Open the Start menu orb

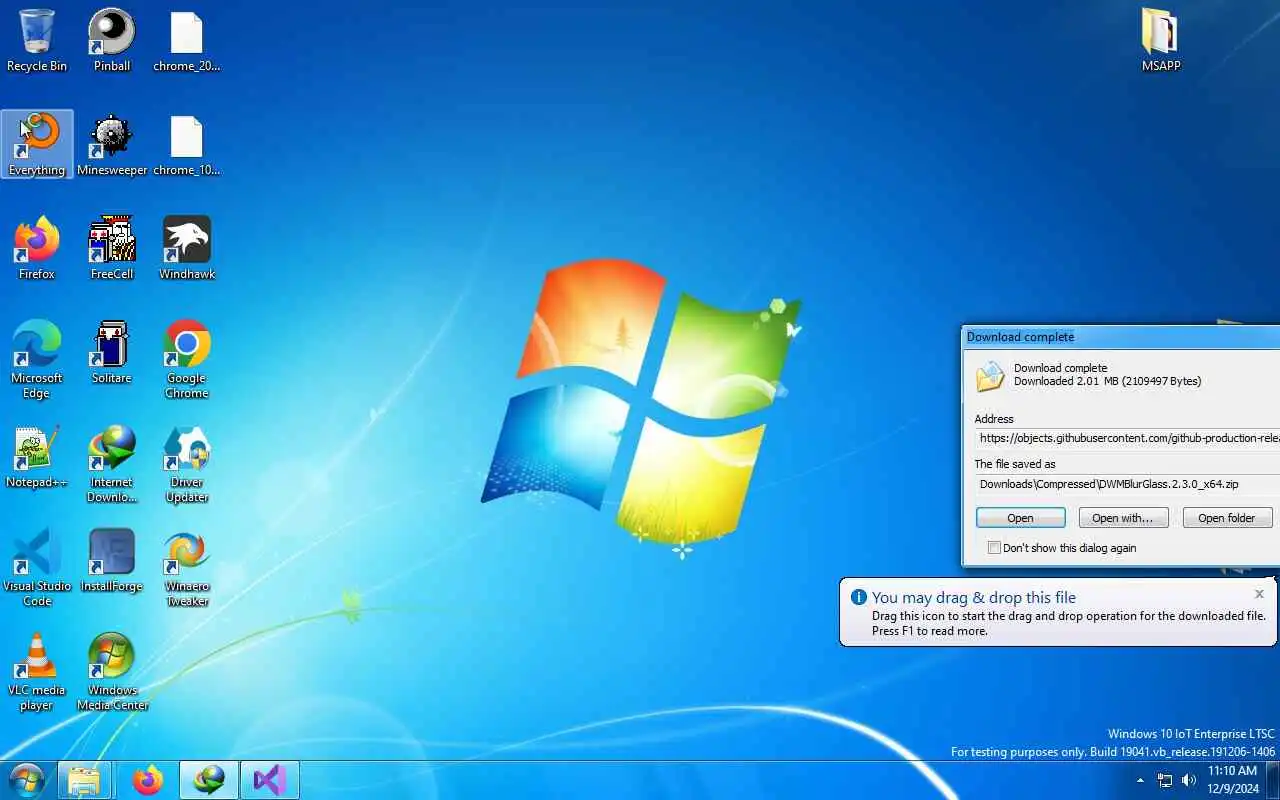pos(26,780)
